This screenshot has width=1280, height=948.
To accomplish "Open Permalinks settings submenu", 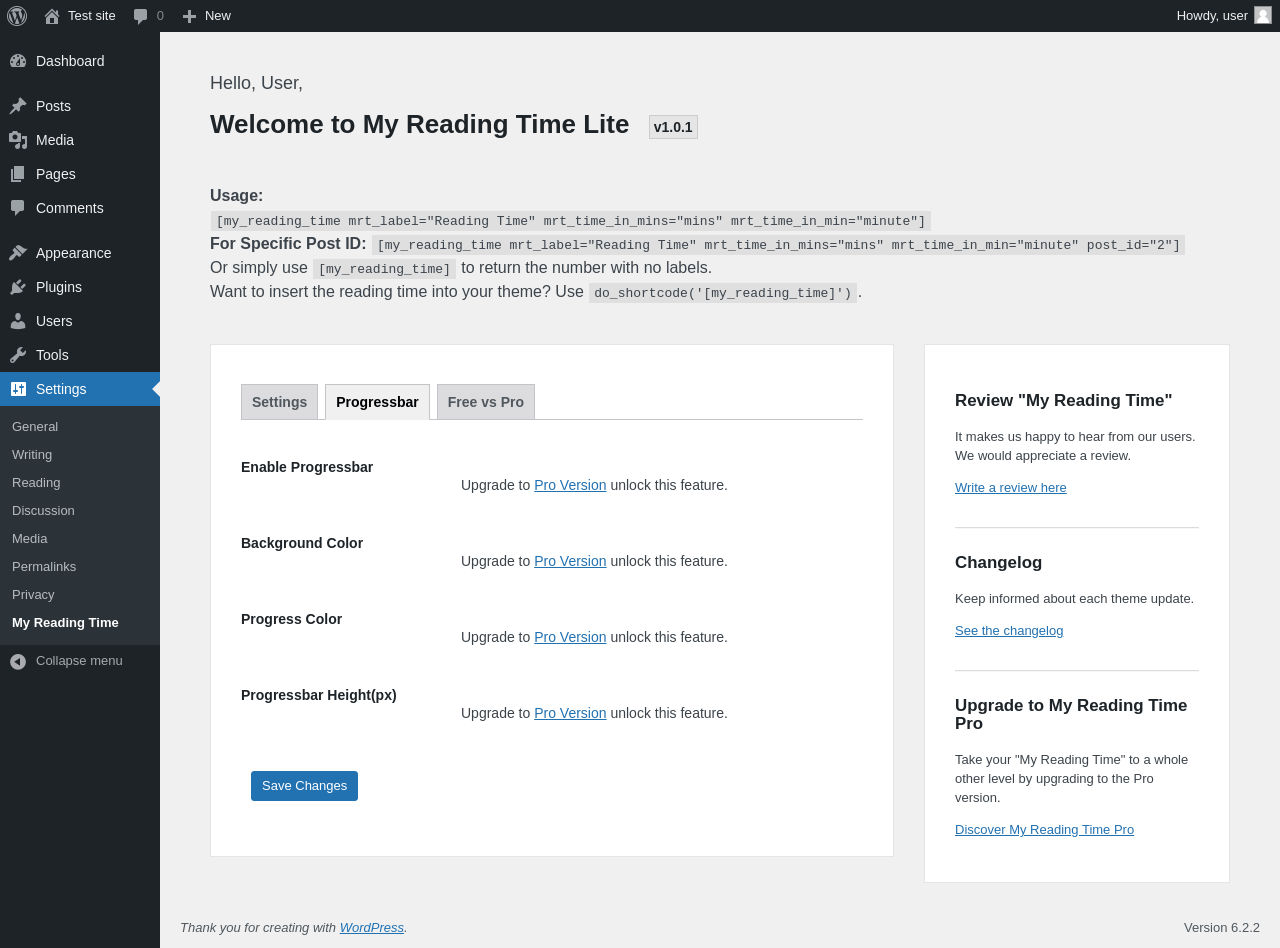I will pos(44,566).
